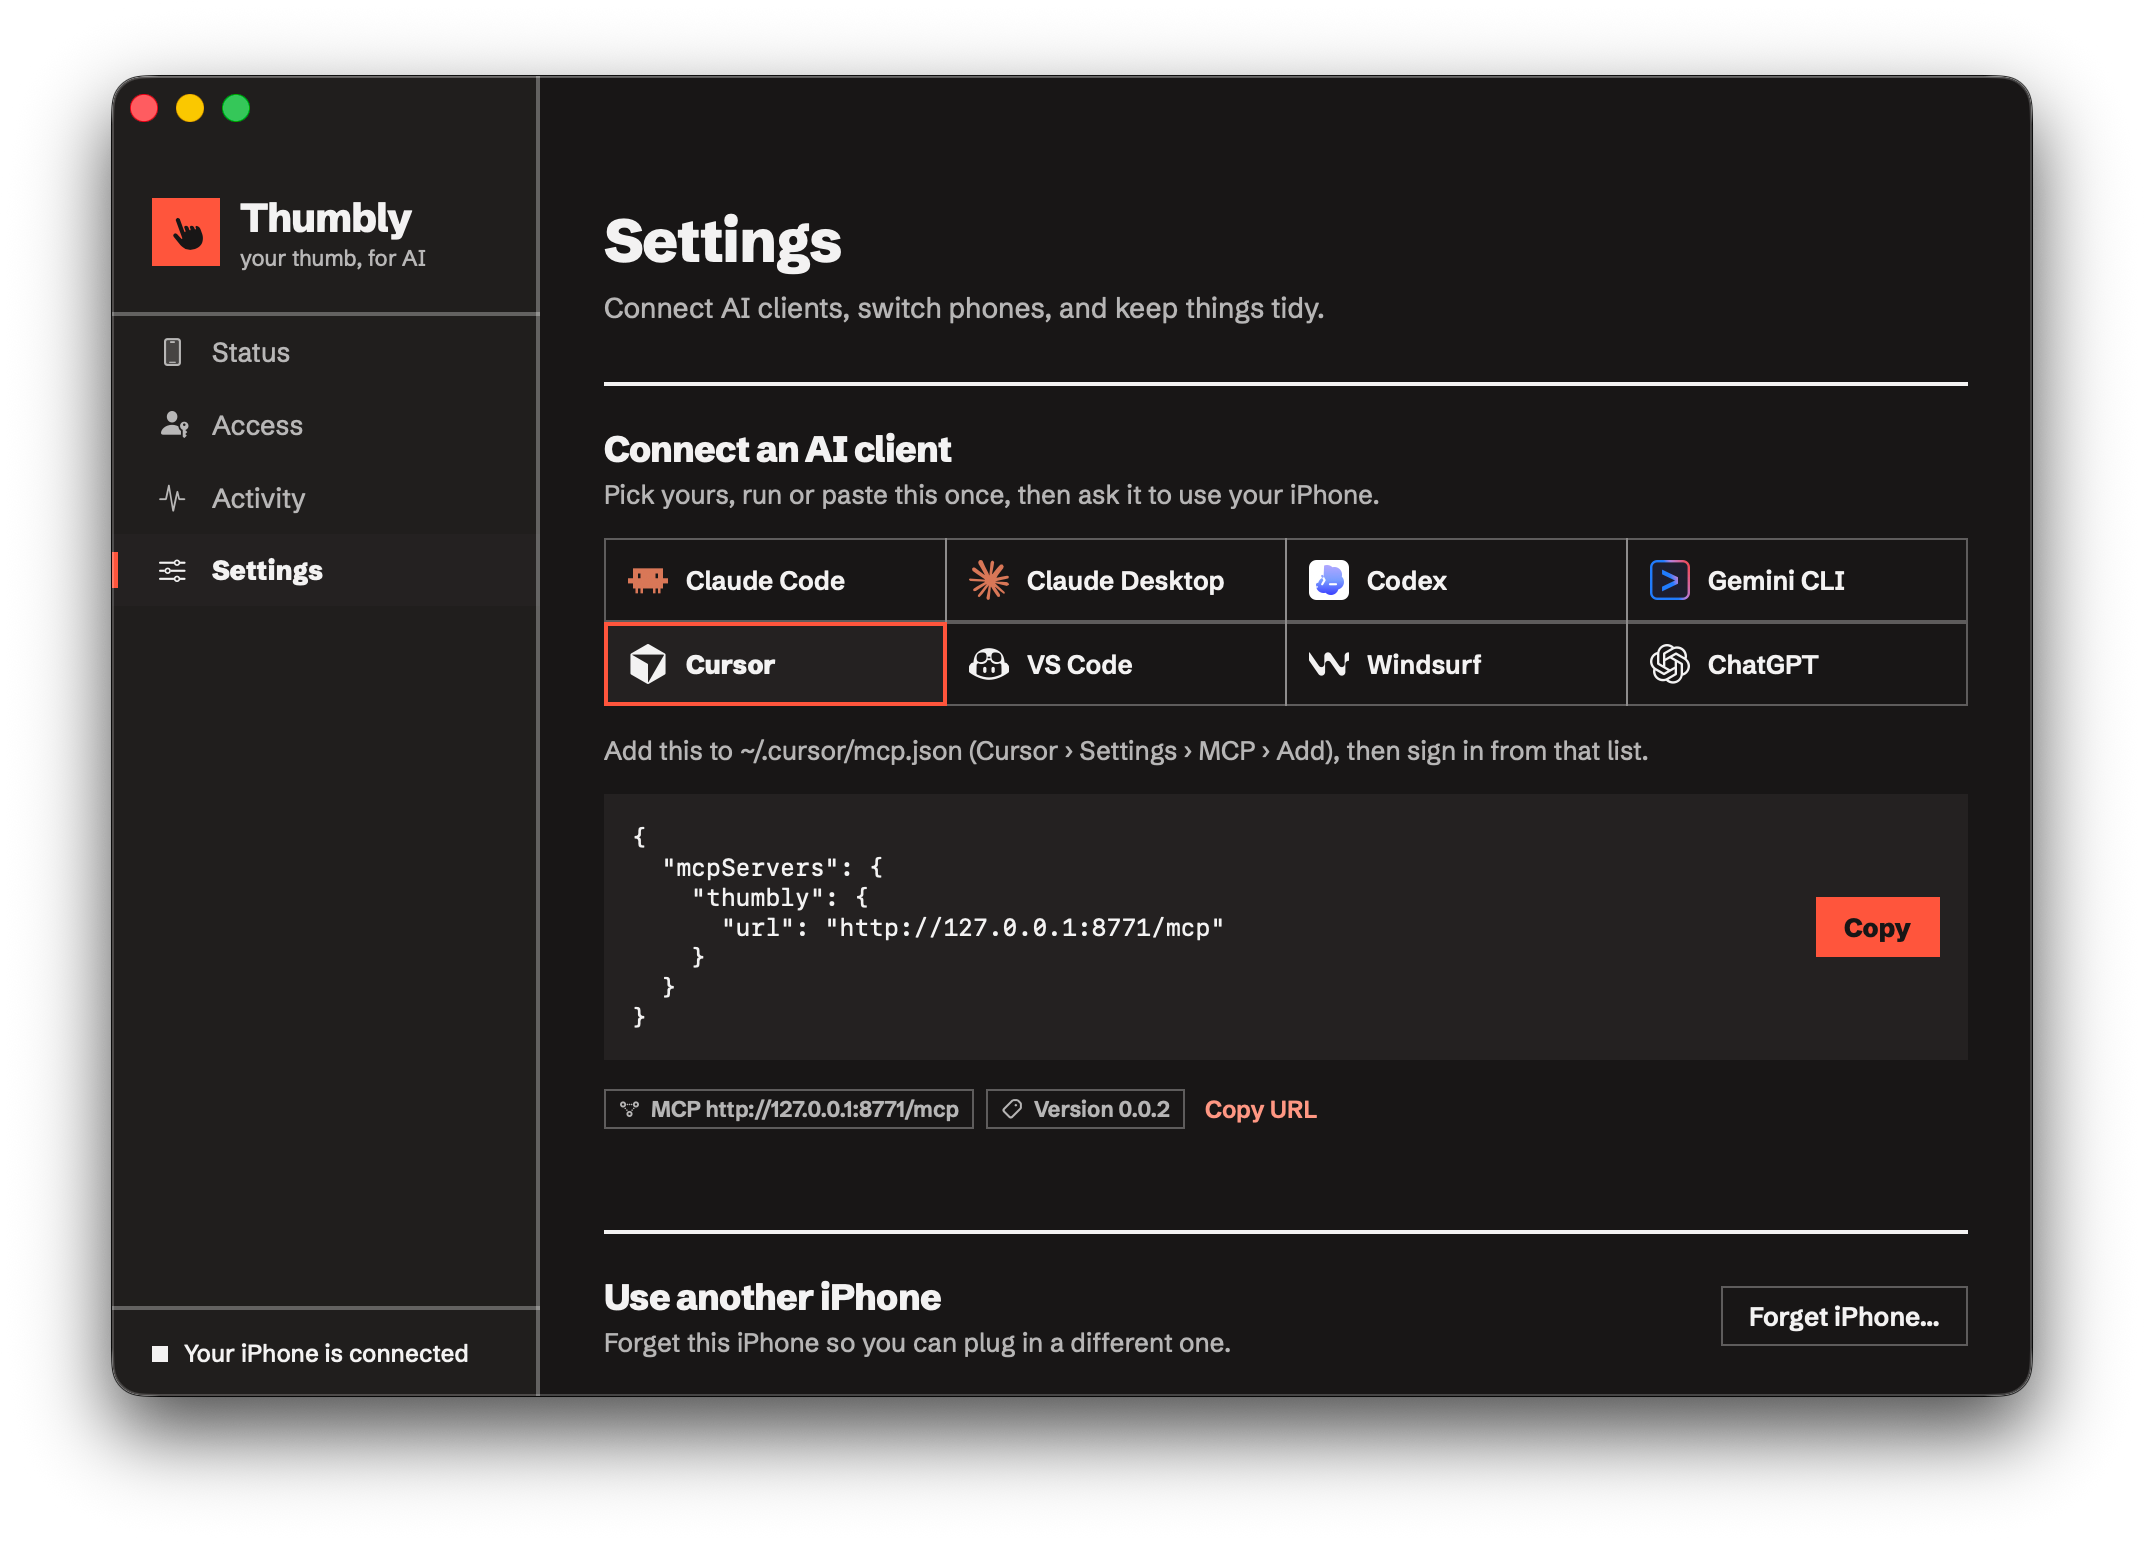Open the Activity section

tap(326, 498)
